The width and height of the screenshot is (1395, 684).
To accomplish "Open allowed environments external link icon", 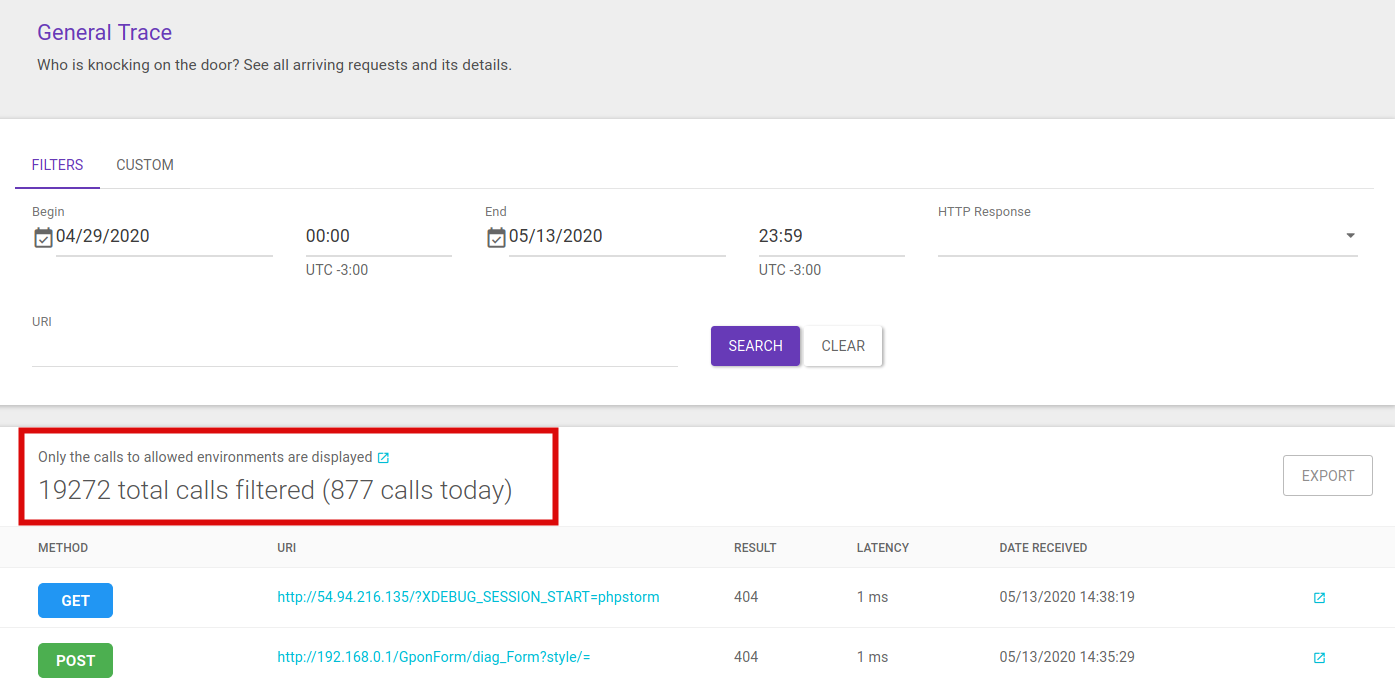I will (384, 458).
